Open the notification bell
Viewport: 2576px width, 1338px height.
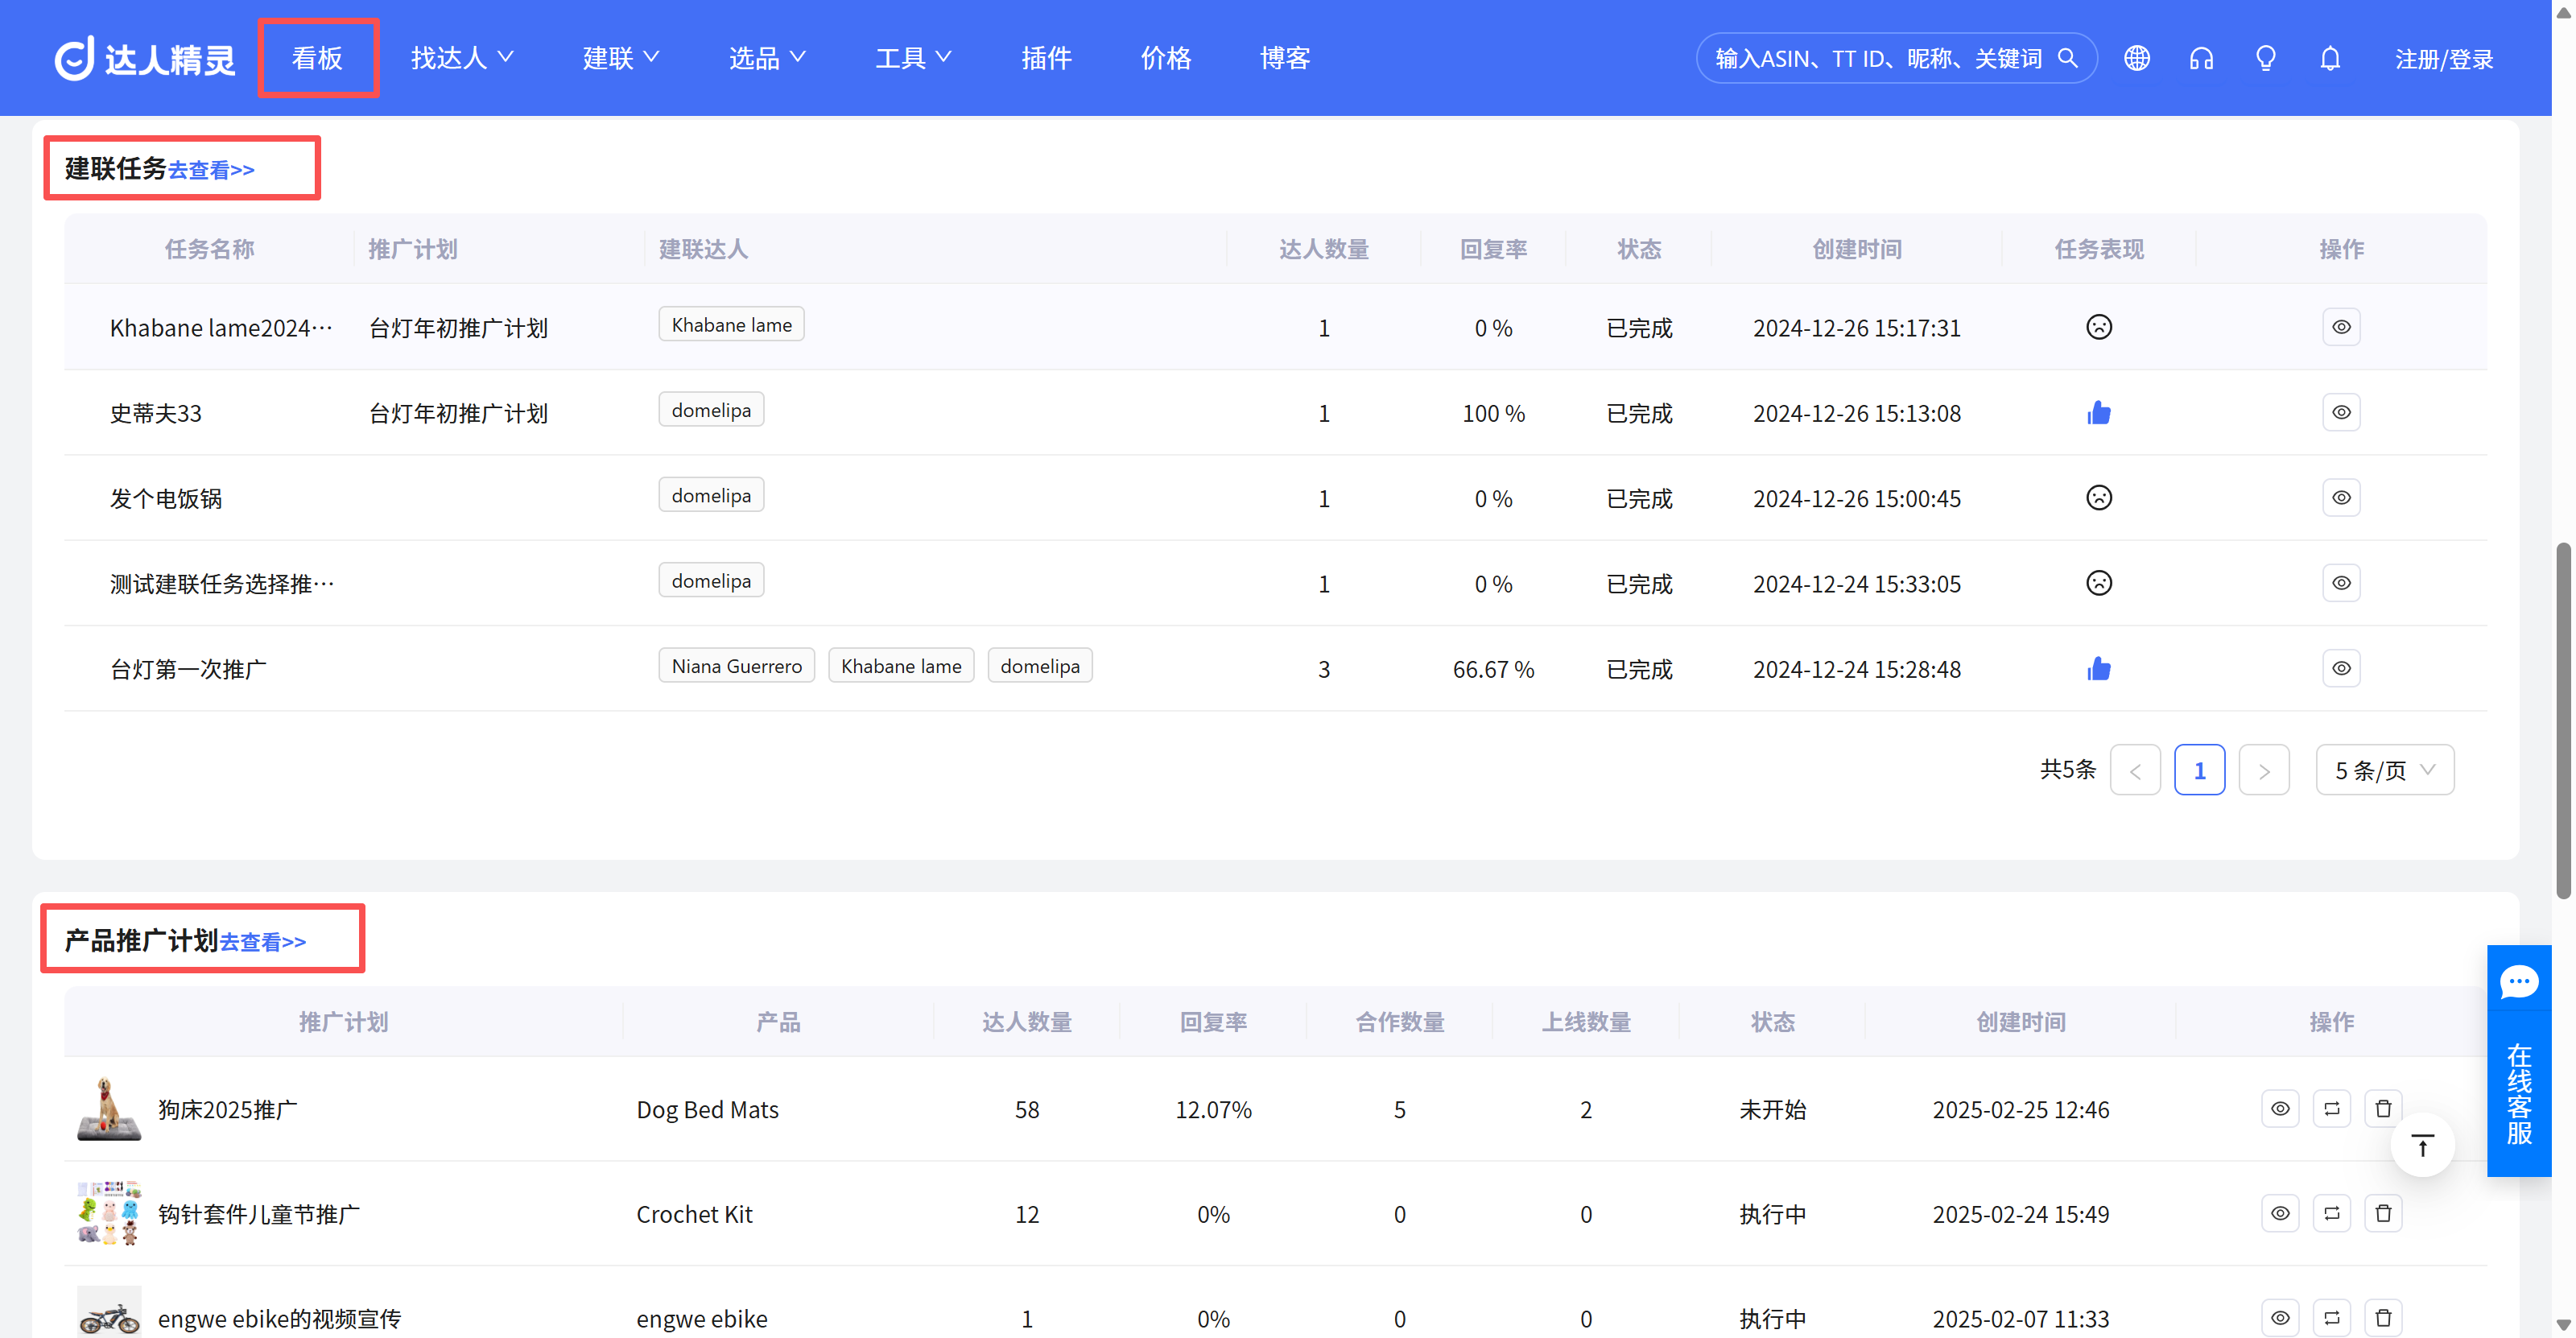(2330, 58)
